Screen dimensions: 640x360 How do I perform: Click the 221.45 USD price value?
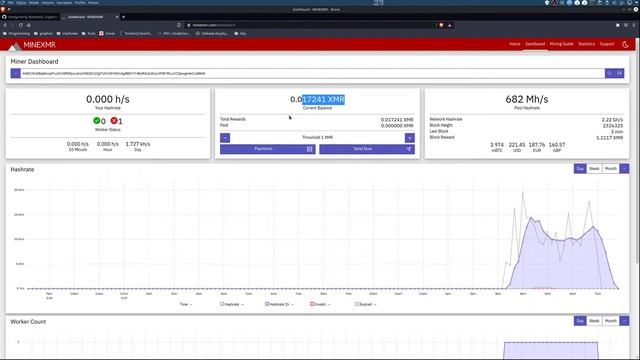click(517, 145)
